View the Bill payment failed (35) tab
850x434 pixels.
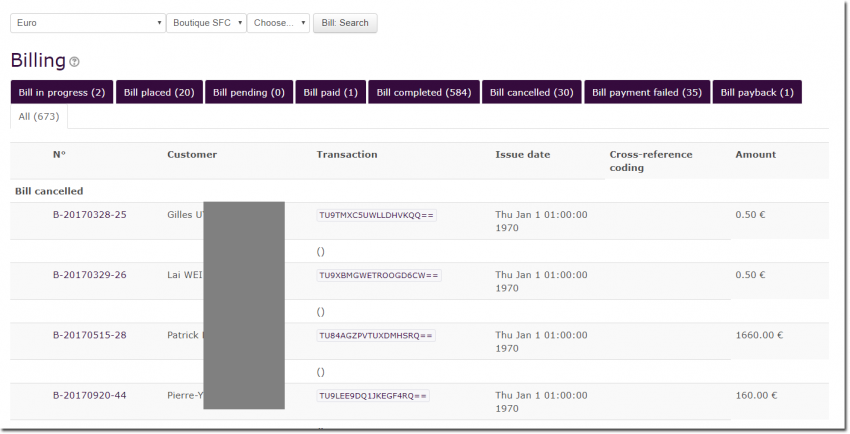[647, 92]
